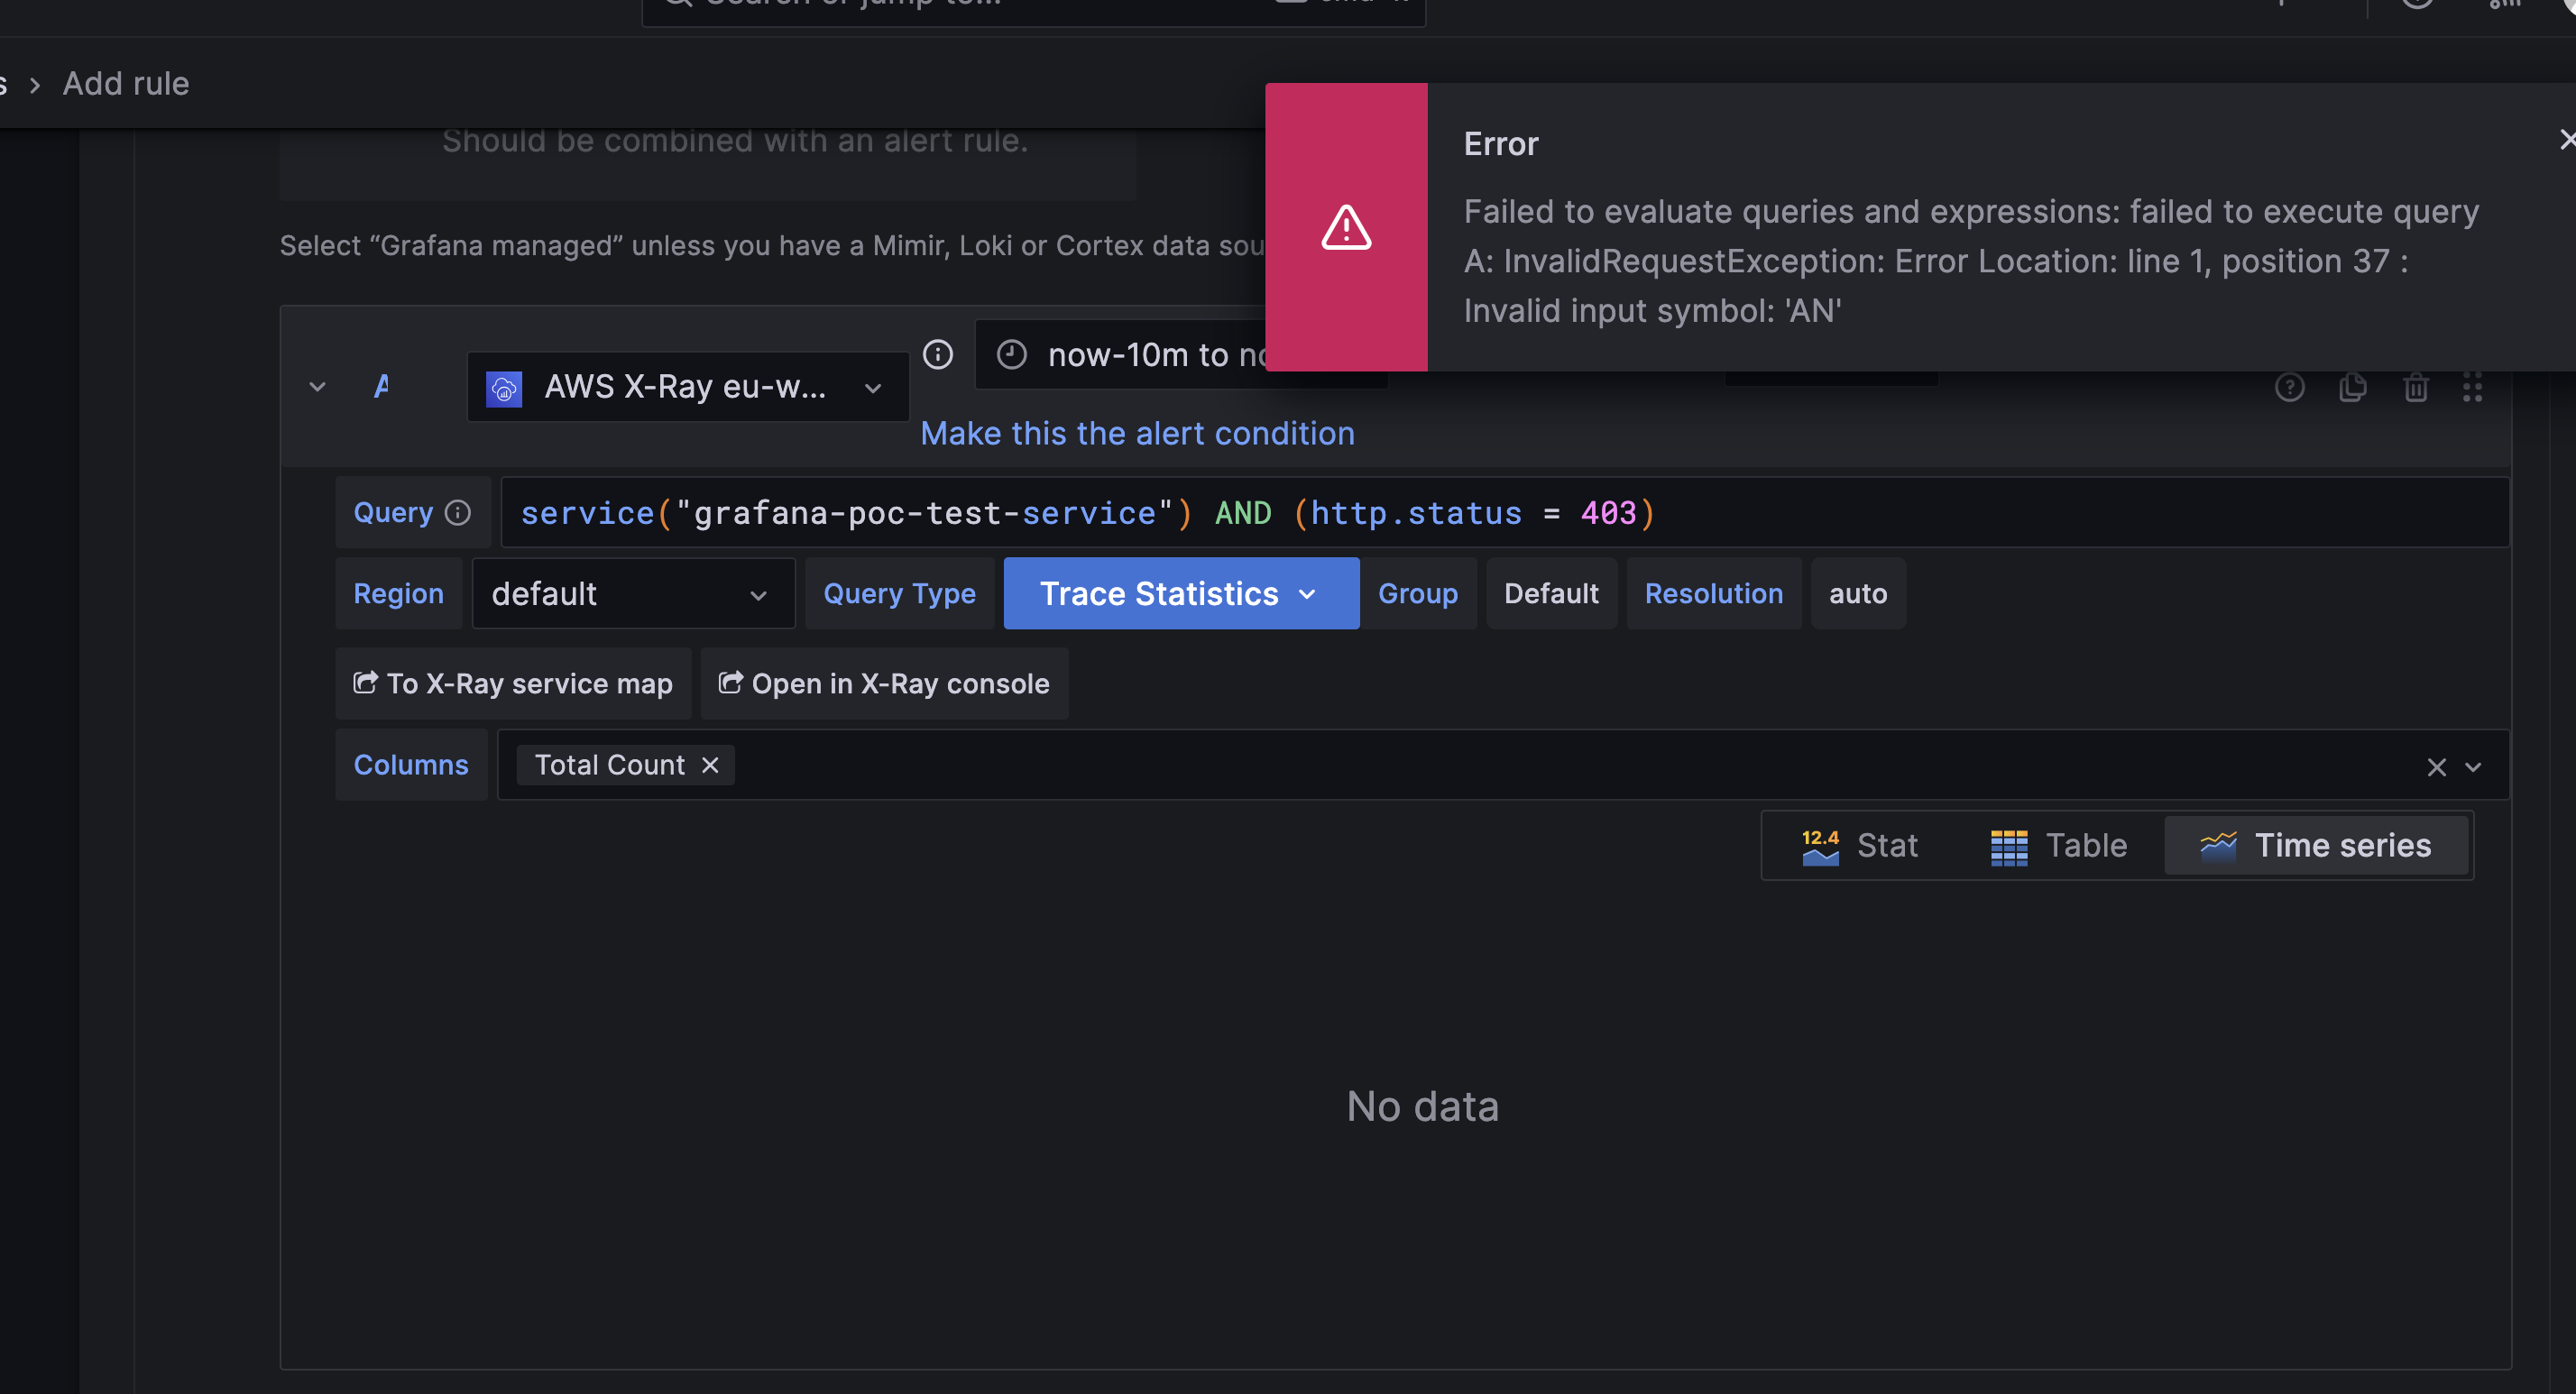Switch view to Time series
2576x1394 pixels.
pyautogui.click(x=2318, y=845)
